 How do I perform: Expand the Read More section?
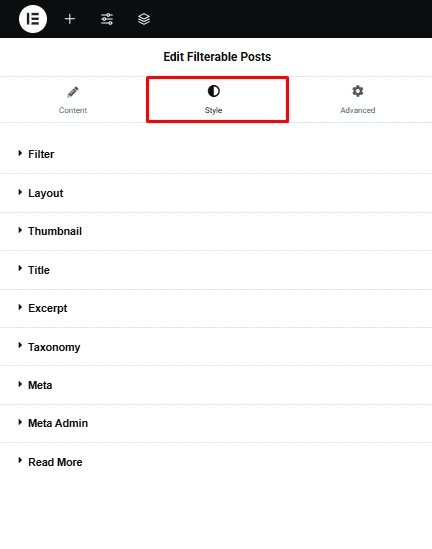tap(216, 462)
